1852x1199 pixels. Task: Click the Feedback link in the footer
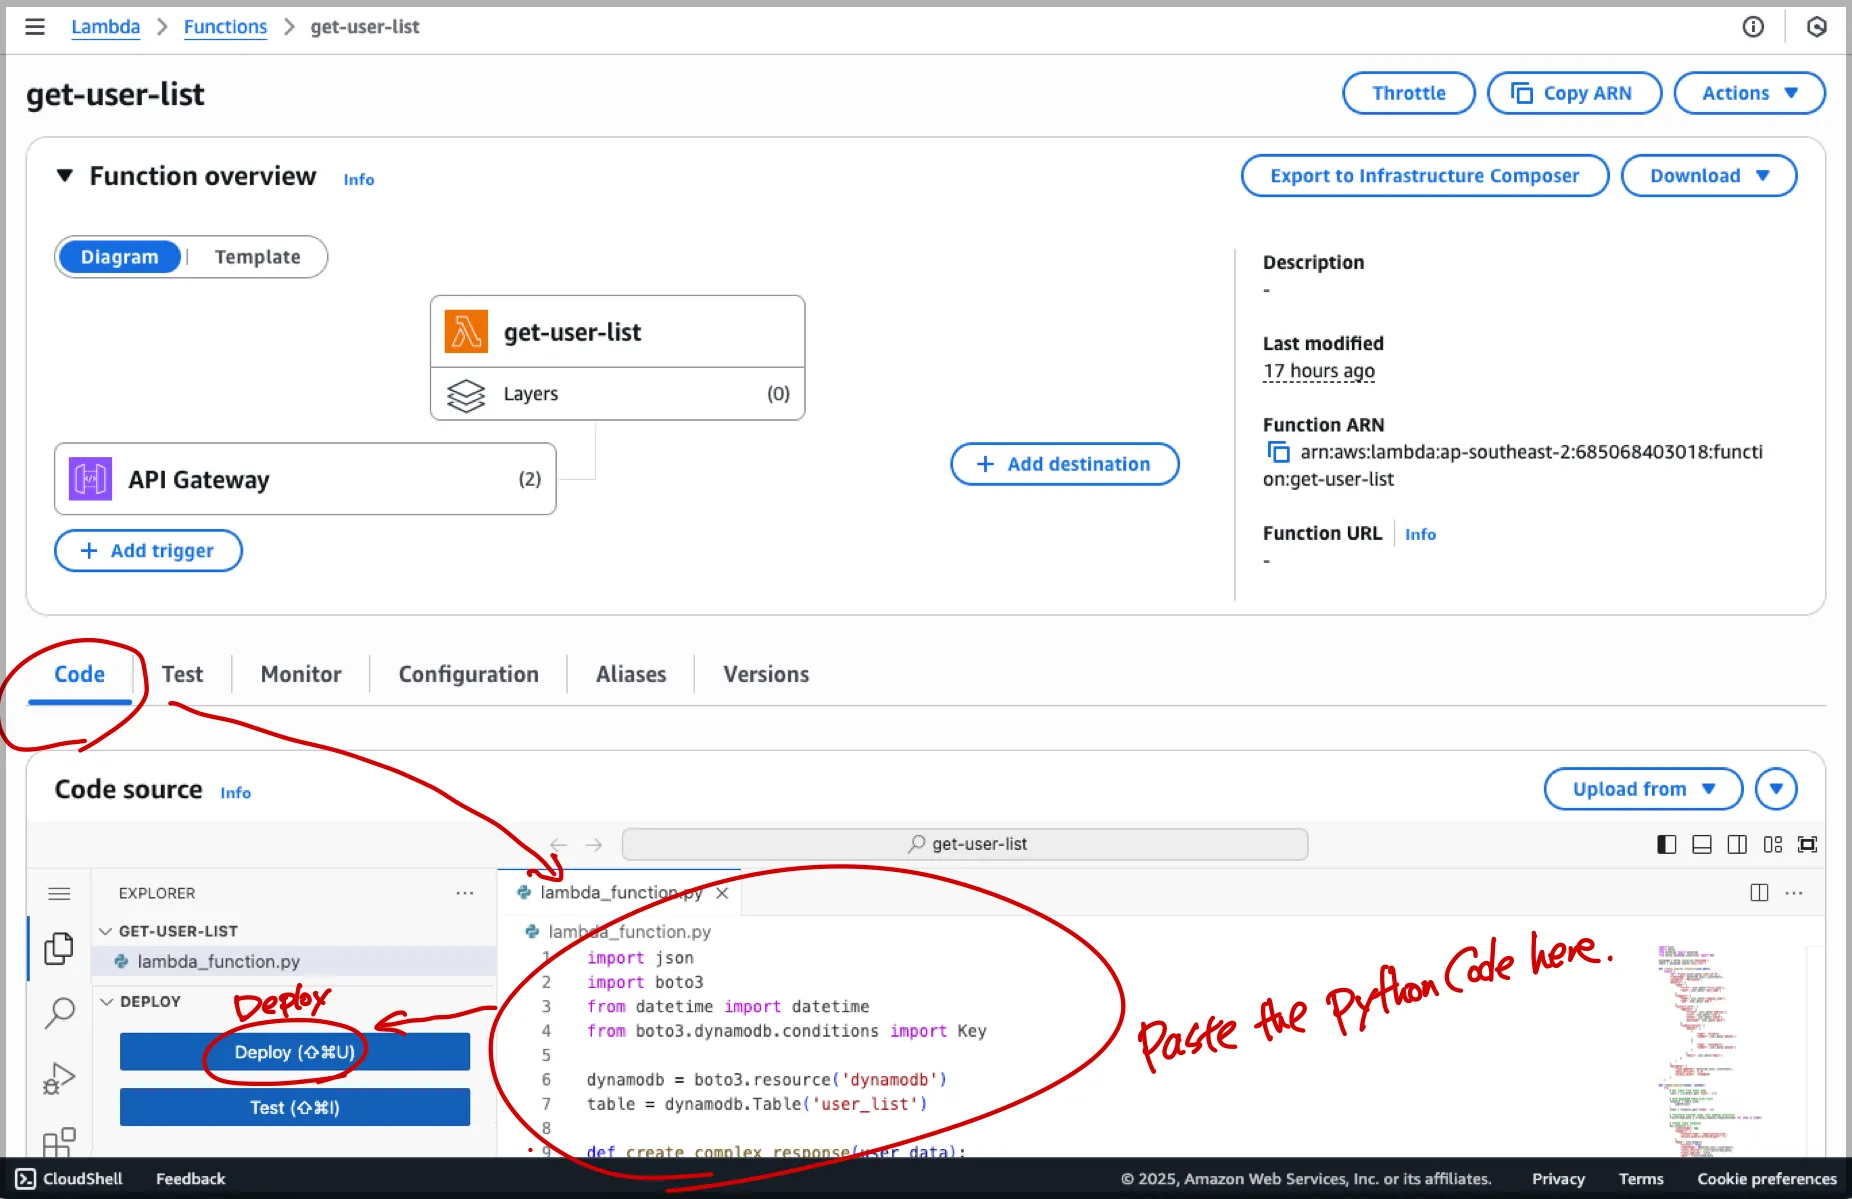pyautogui.click(x=190, y=1179)
